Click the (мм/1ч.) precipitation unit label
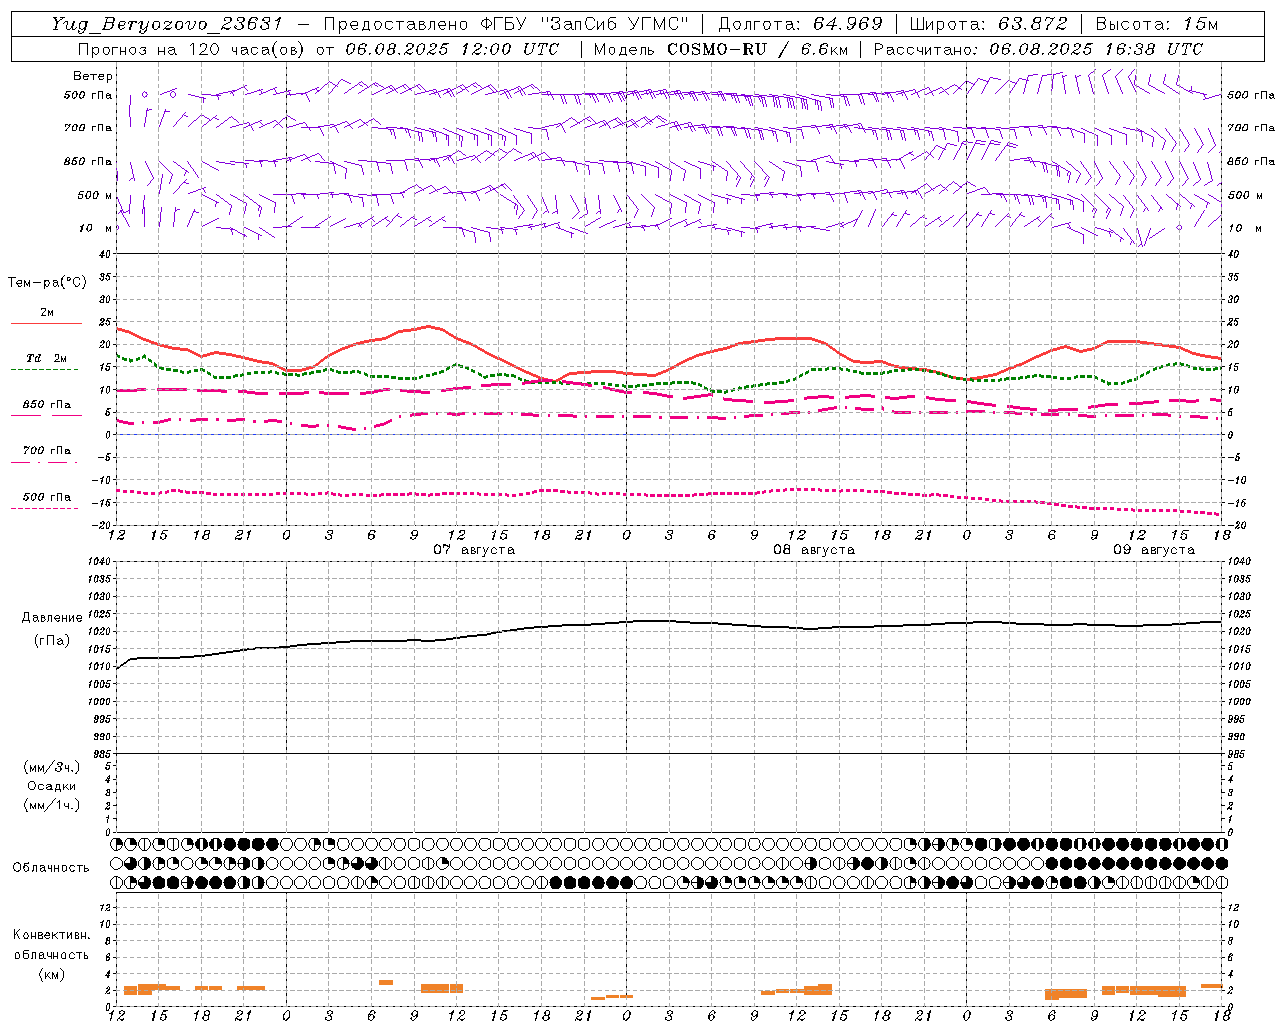The height and width of the screenshot is (1024, 1280). pos(52,805)
